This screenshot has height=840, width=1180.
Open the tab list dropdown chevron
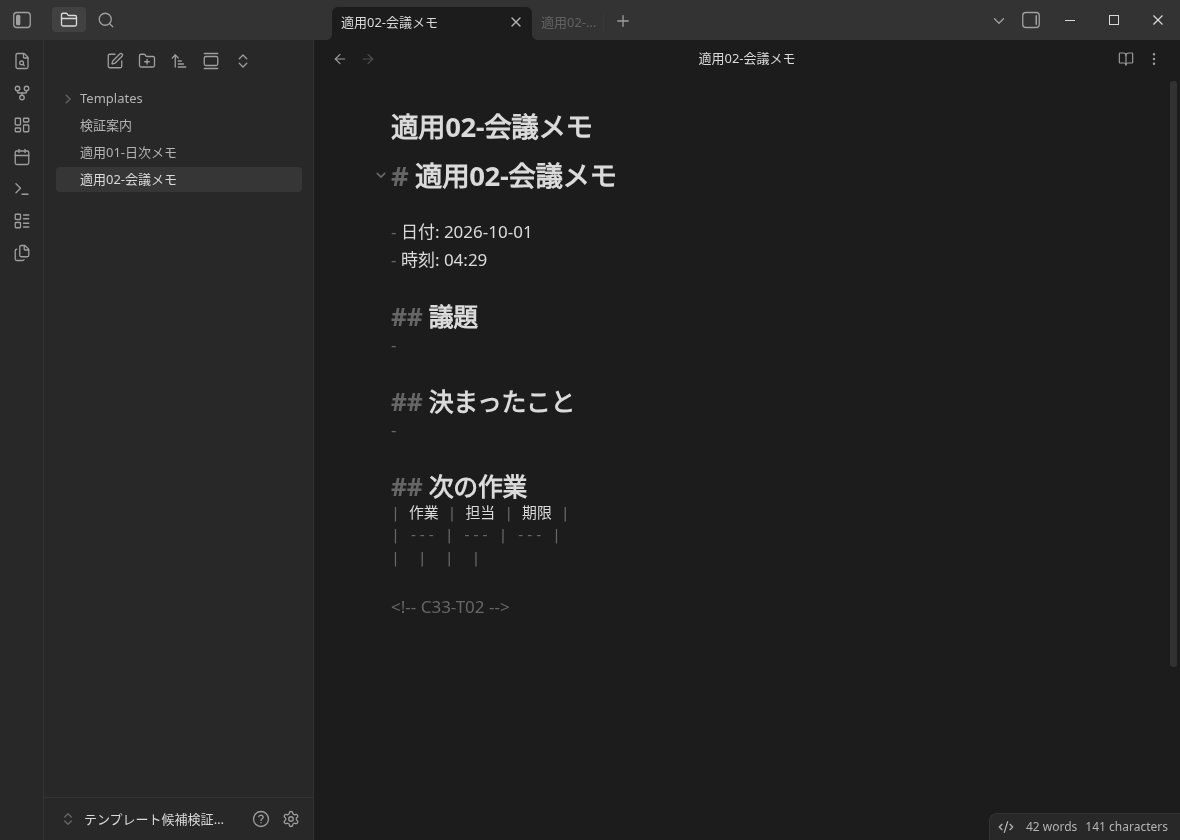coord(999,21)
